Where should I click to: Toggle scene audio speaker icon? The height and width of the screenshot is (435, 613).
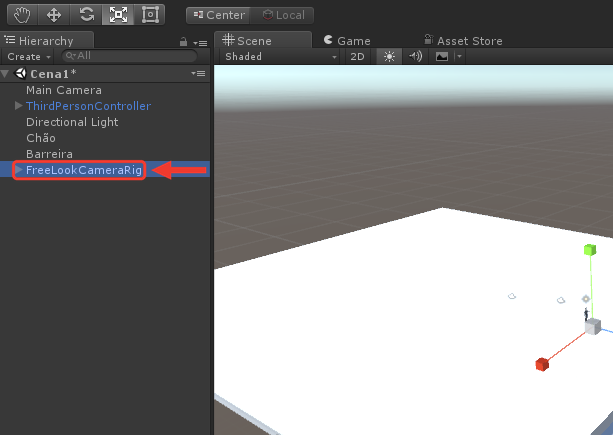[415, 57]
